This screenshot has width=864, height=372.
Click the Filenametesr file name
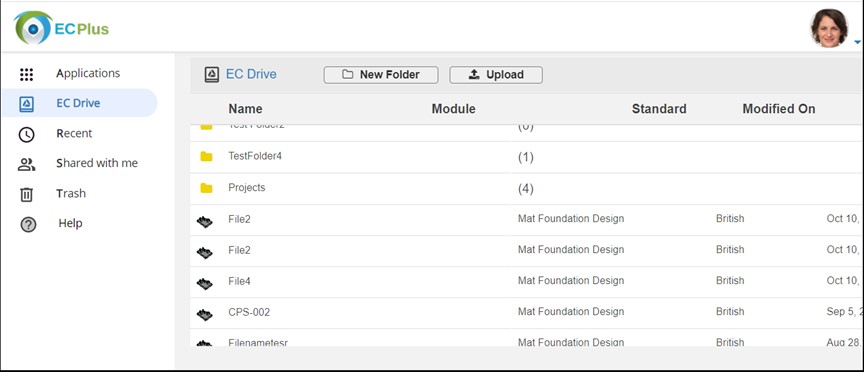(x=258, y=342)
